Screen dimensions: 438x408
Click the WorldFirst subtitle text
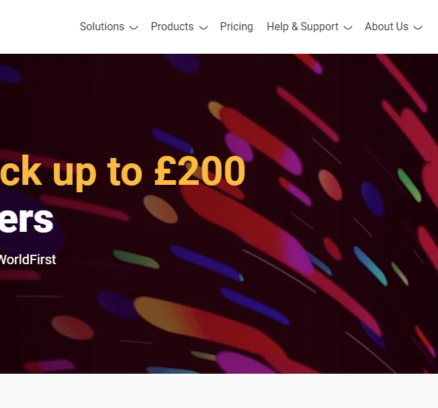(28, 260)
